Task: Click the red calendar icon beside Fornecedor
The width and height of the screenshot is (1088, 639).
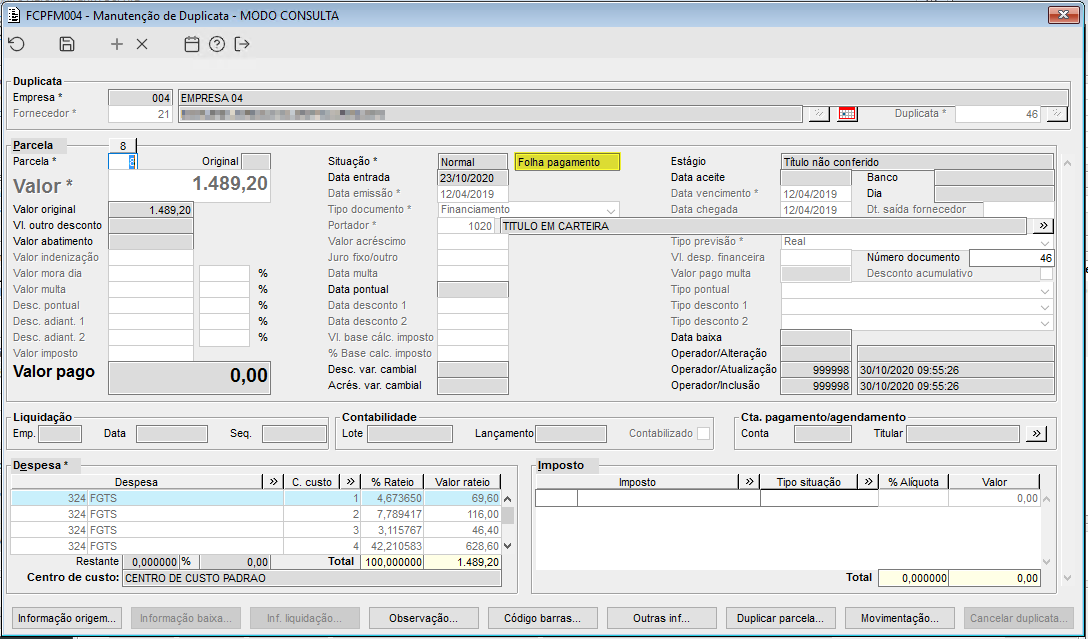Action: point(847,114)
